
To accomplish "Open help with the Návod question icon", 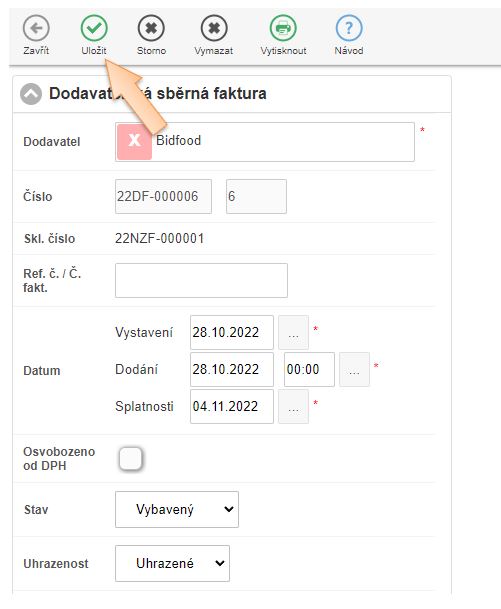I will pos(349,28).
